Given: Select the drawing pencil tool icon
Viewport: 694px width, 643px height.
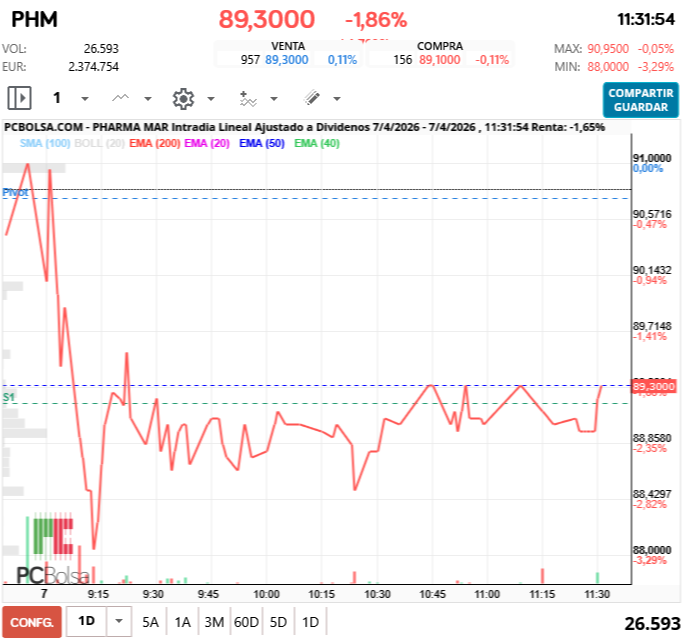Looking at the screenshot, I should (312, 97).
